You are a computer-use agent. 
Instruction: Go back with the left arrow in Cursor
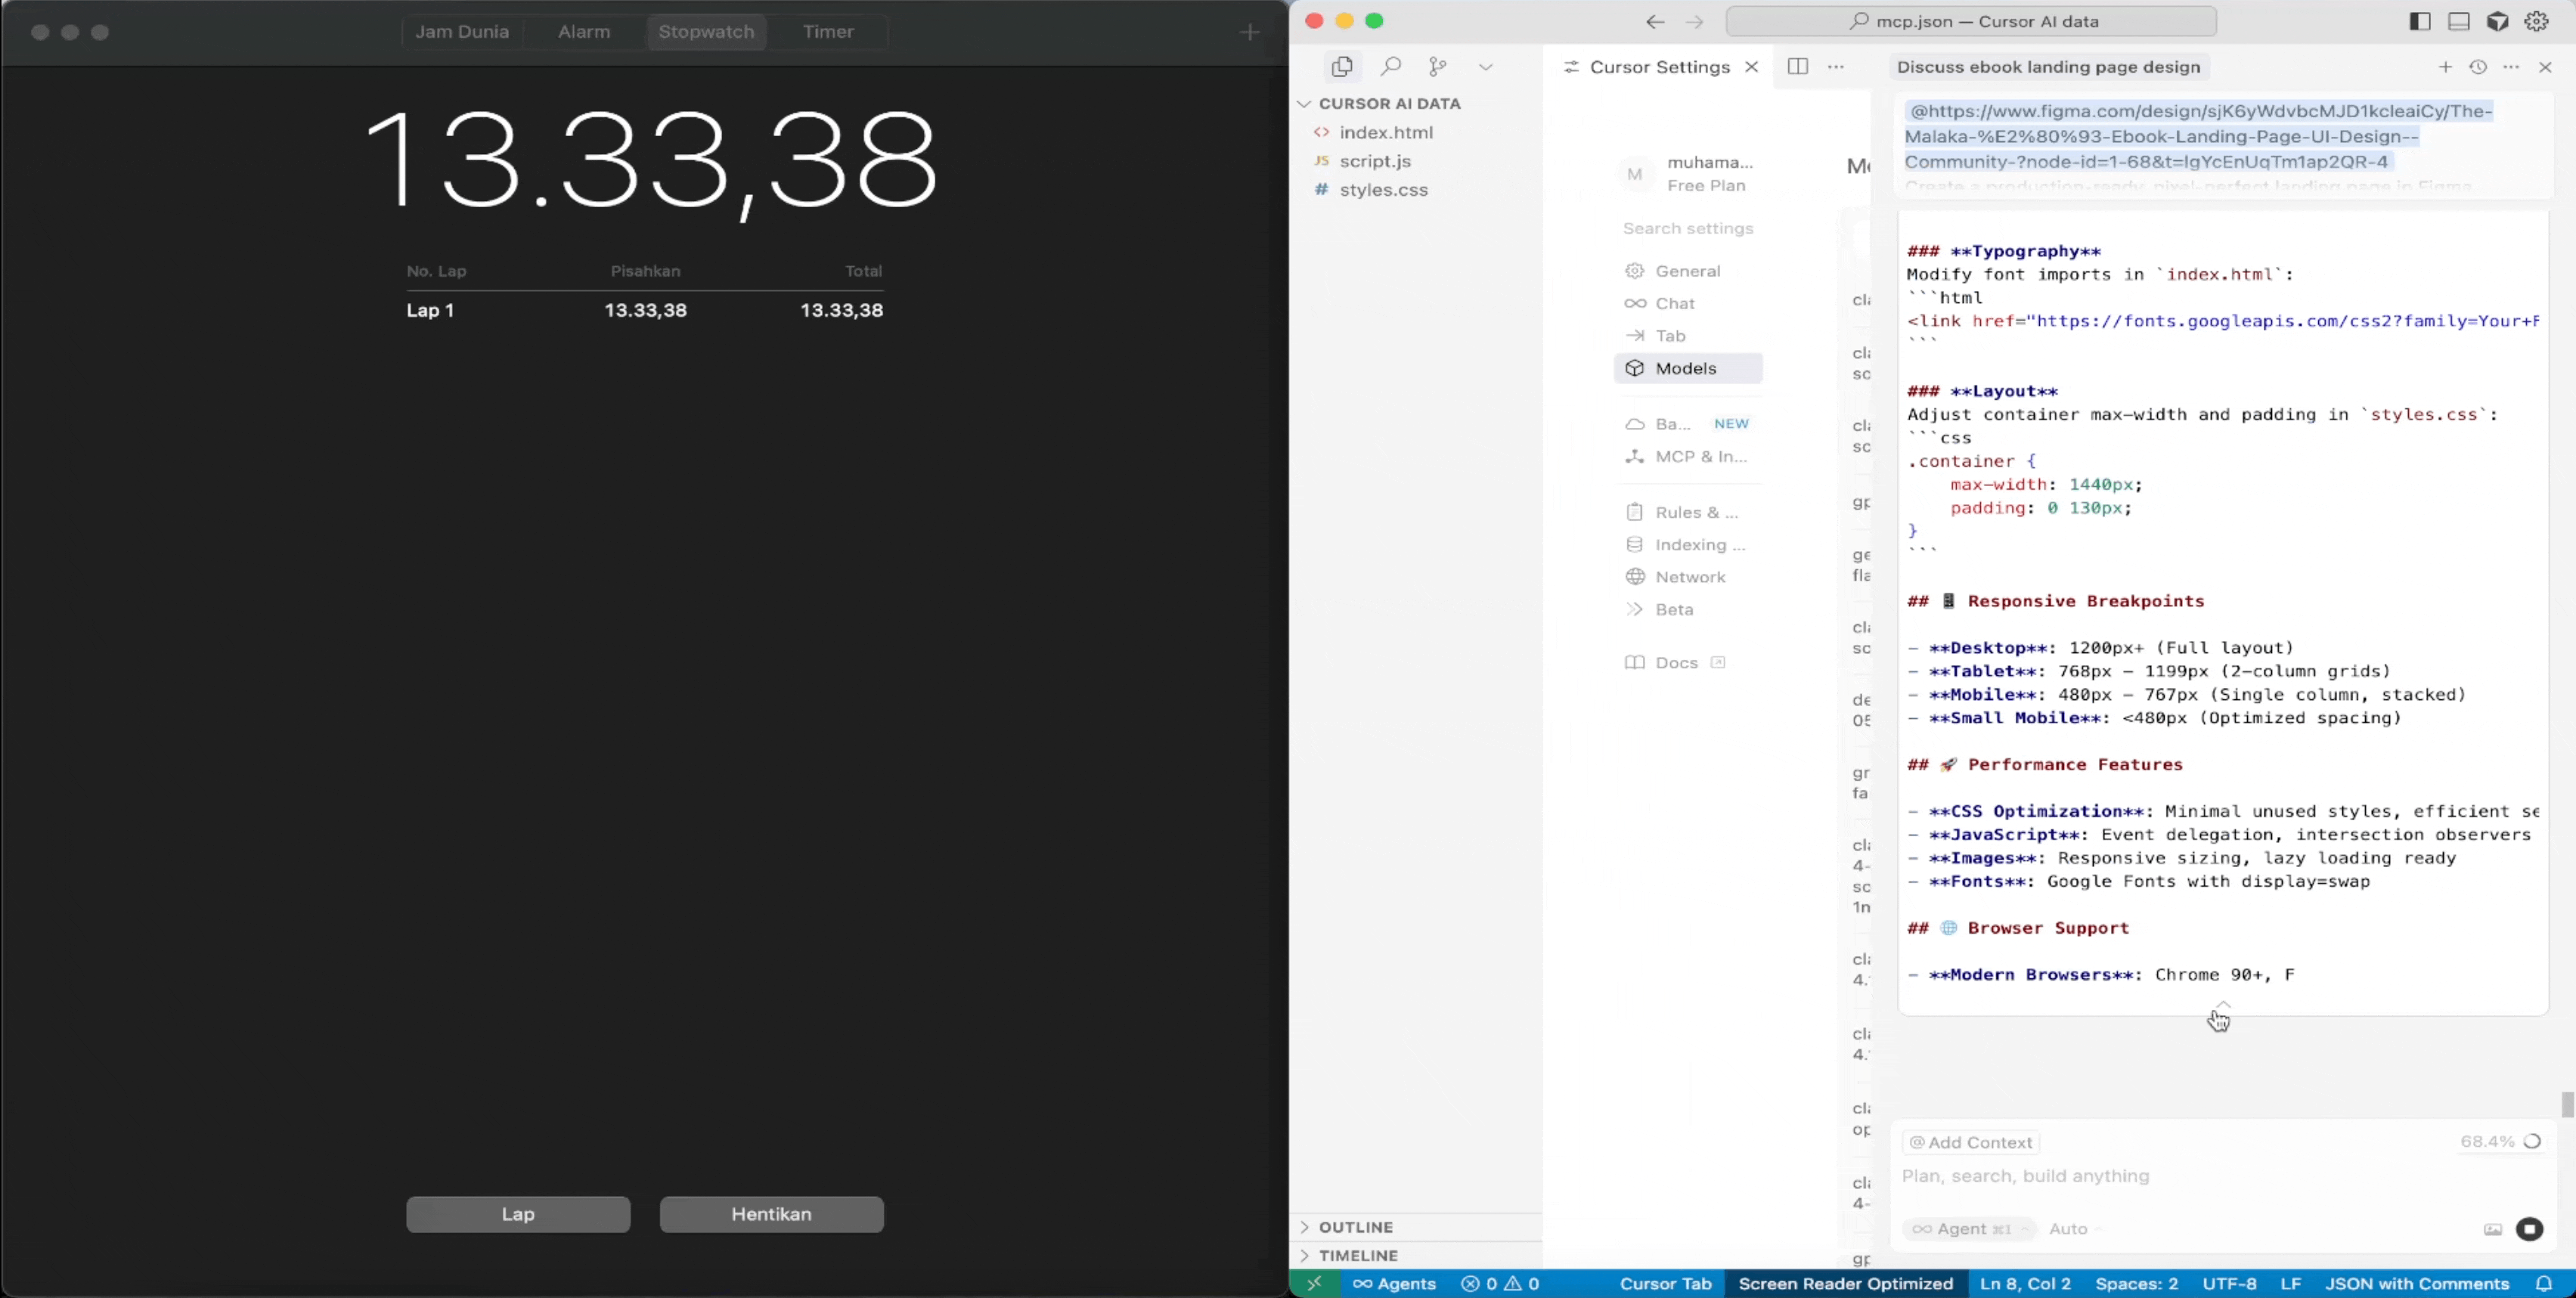coord(1655,22)
